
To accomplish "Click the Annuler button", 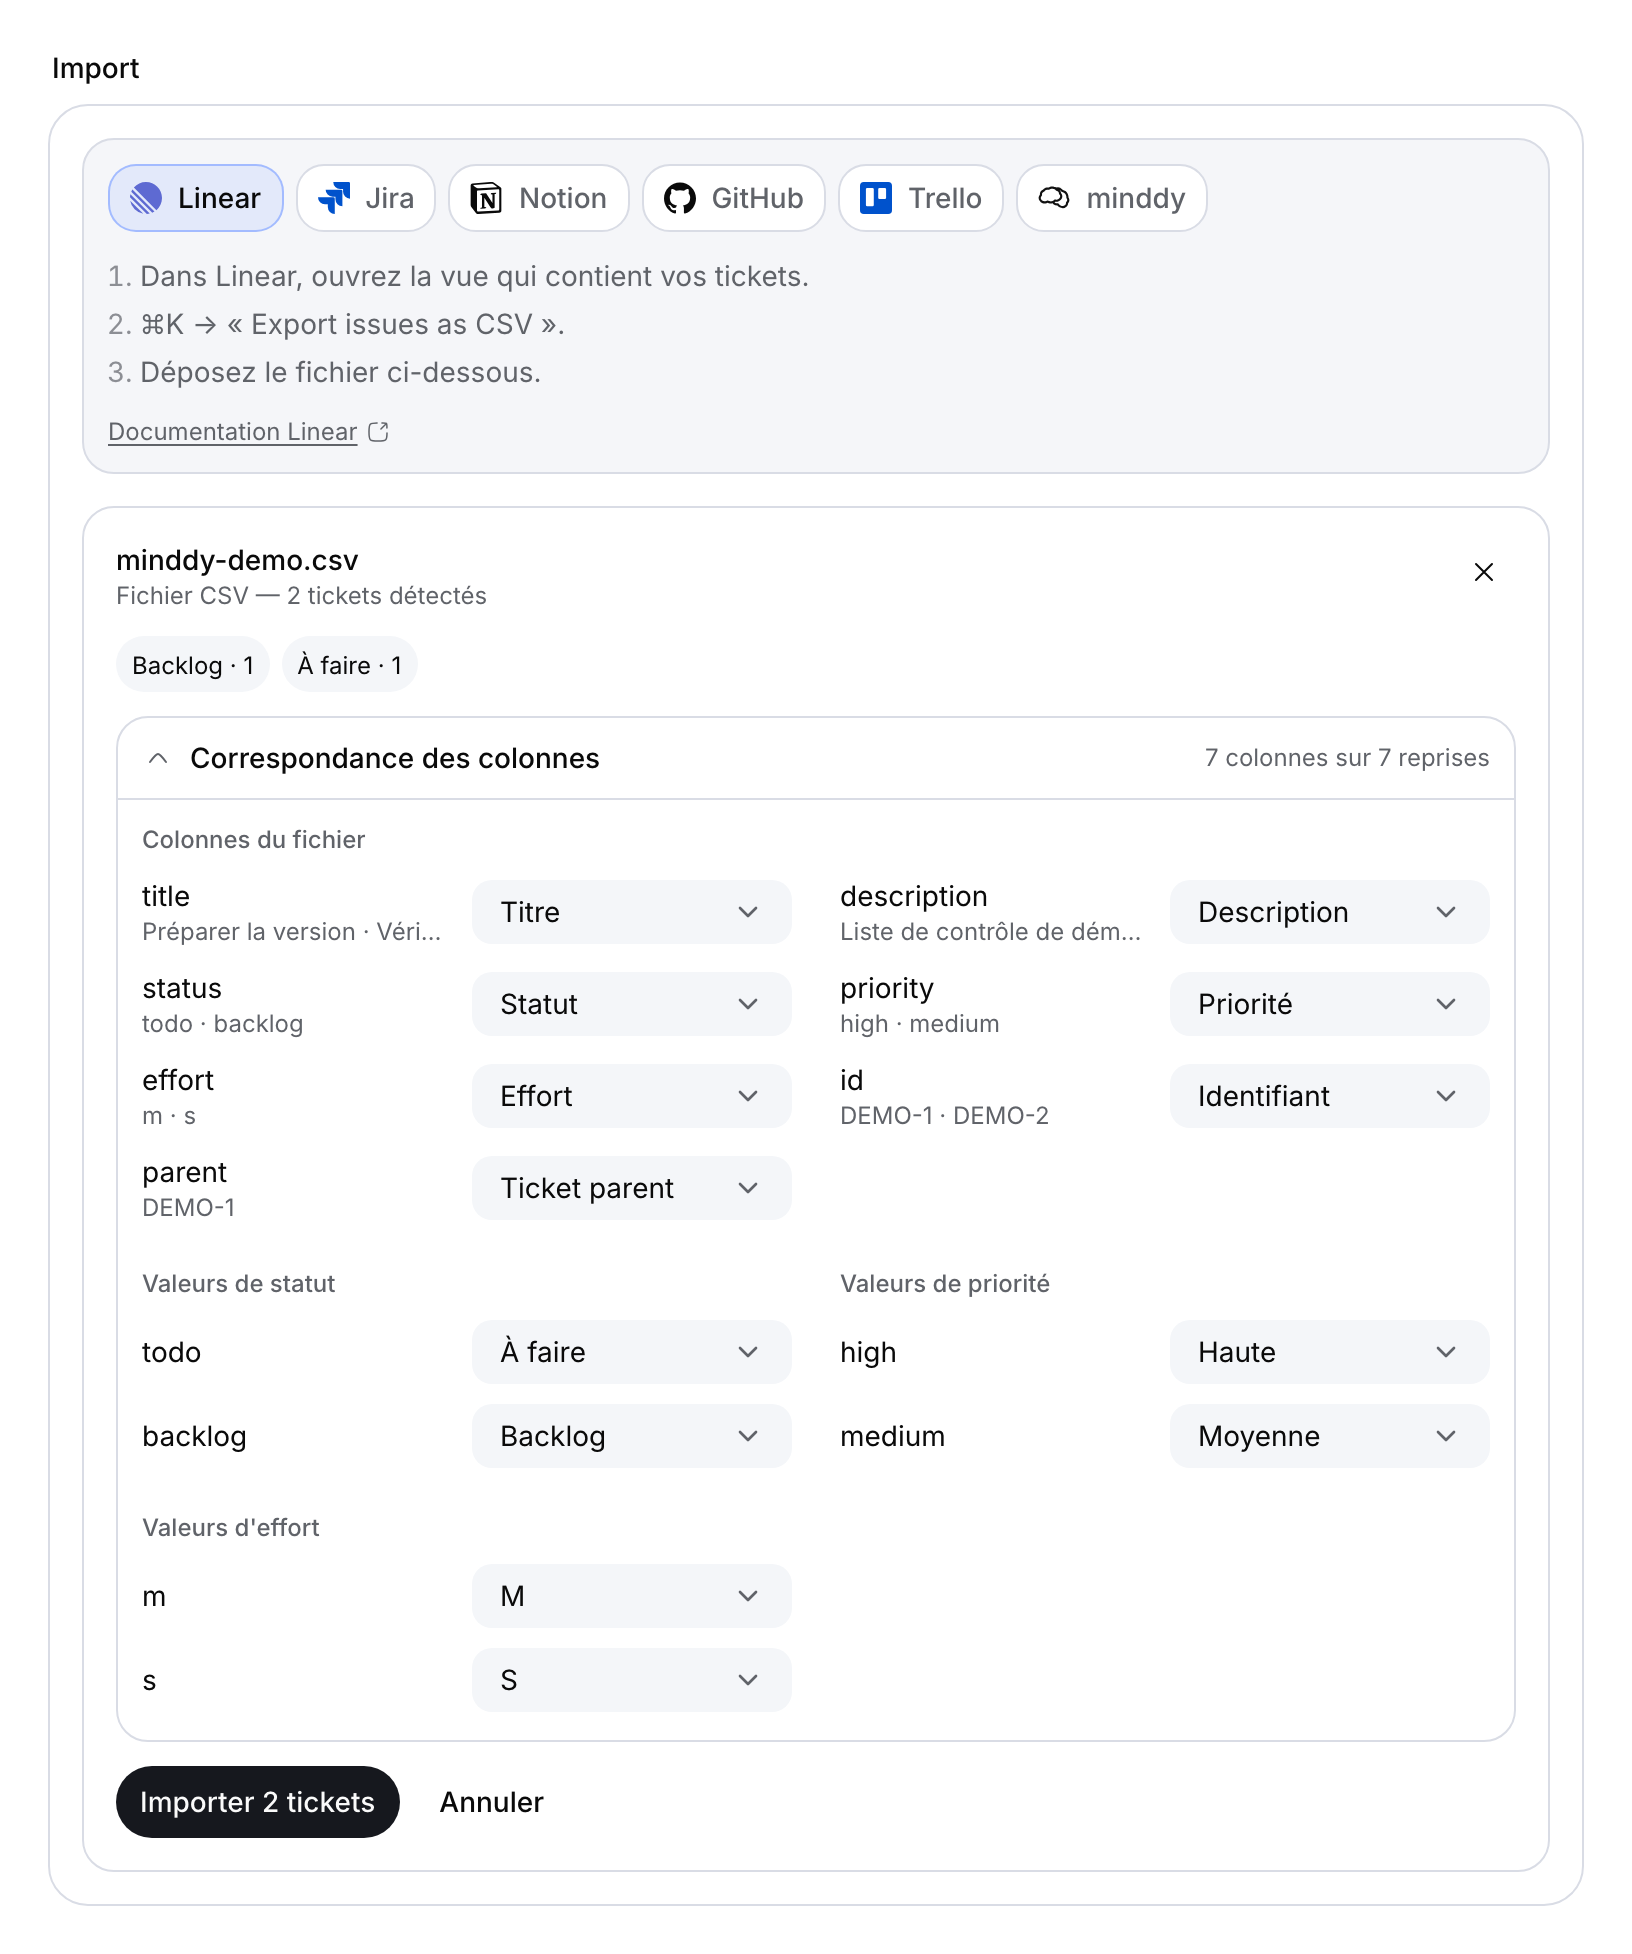I will 492,1802.
